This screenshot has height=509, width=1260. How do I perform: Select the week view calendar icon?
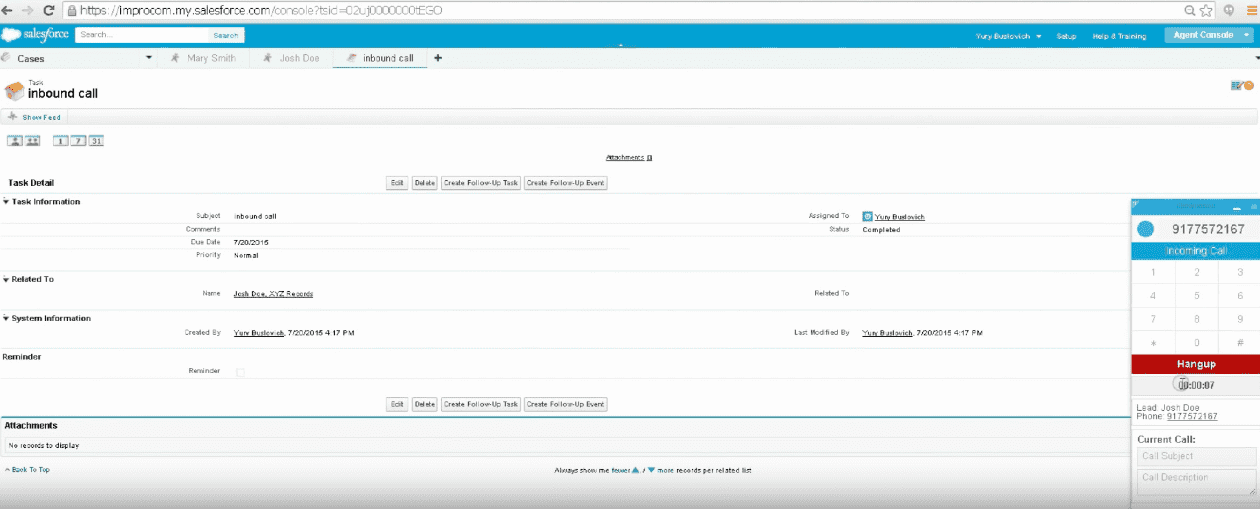tap(78, 141)
